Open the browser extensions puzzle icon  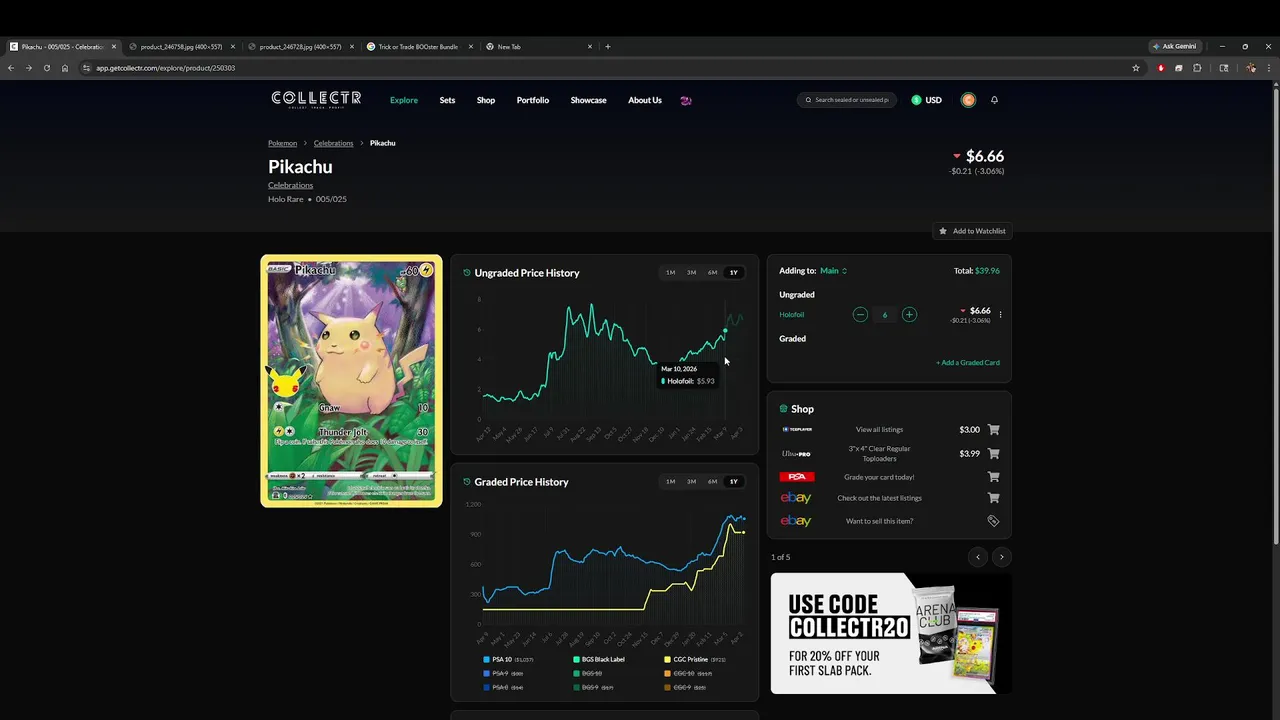click(x=1197, y=68)
